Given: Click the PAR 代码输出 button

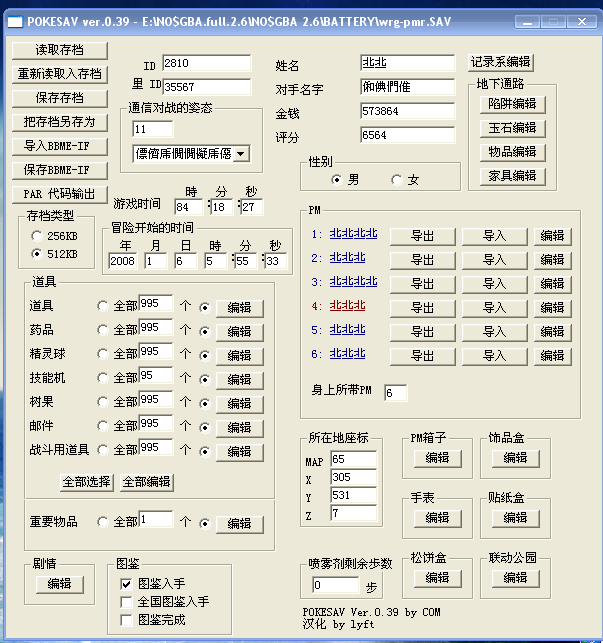Looking at the screenshot, I should click(60, 194).
